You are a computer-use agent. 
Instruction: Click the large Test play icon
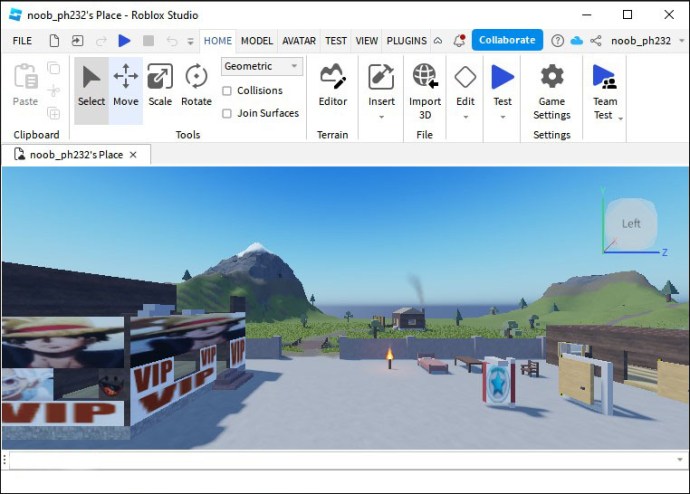click(502, 77)
